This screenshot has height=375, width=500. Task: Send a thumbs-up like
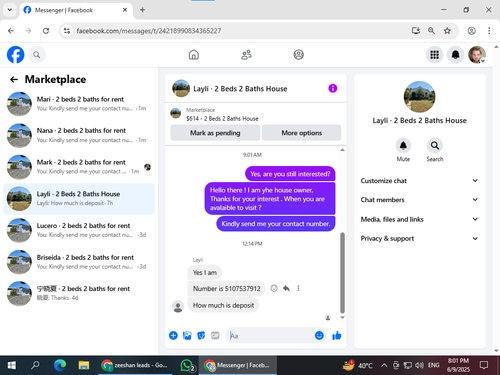click(337, 335)
